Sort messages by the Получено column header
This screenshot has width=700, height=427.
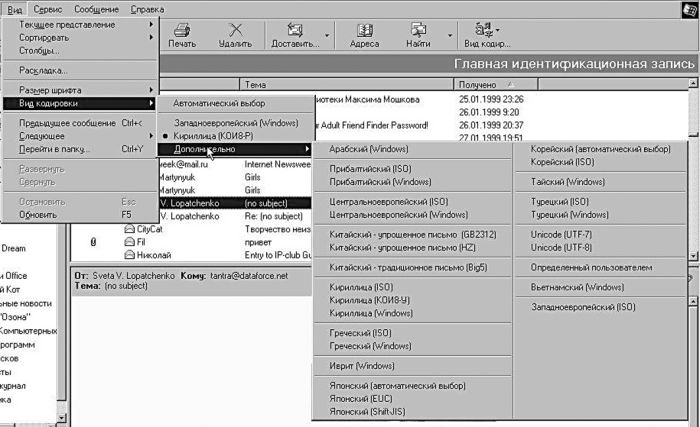[482, 85]
